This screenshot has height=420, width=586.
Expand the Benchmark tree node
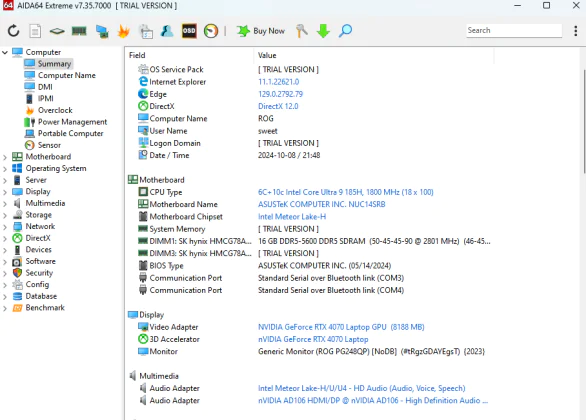(5, 308)
